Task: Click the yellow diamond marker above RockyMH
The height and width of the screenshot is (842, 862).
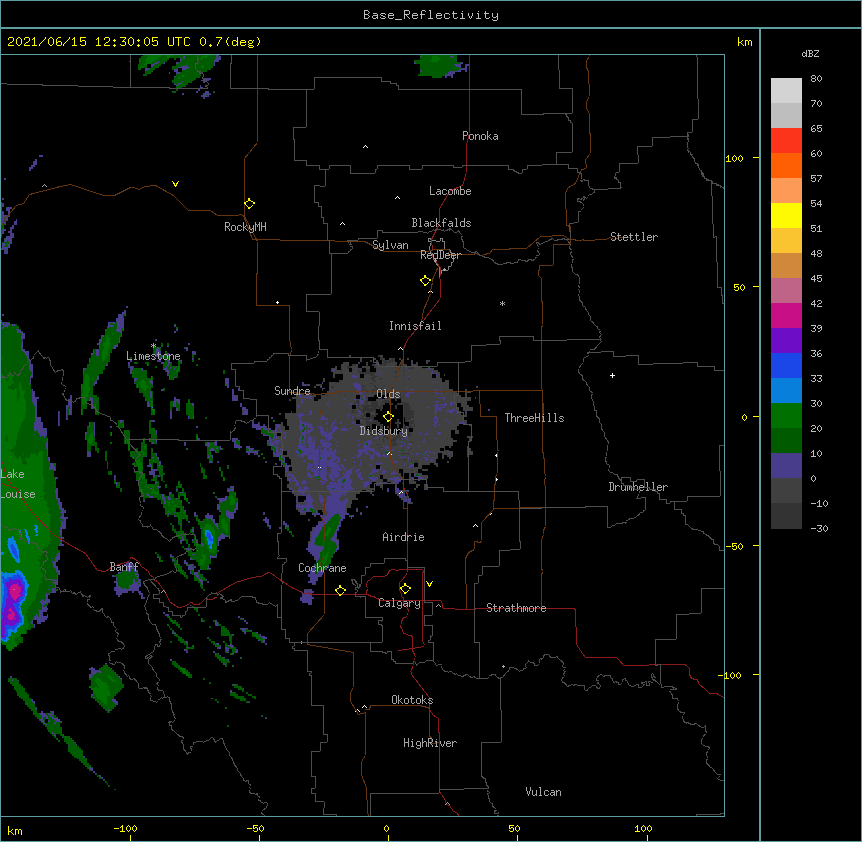Action: click(x=249, y=204)
